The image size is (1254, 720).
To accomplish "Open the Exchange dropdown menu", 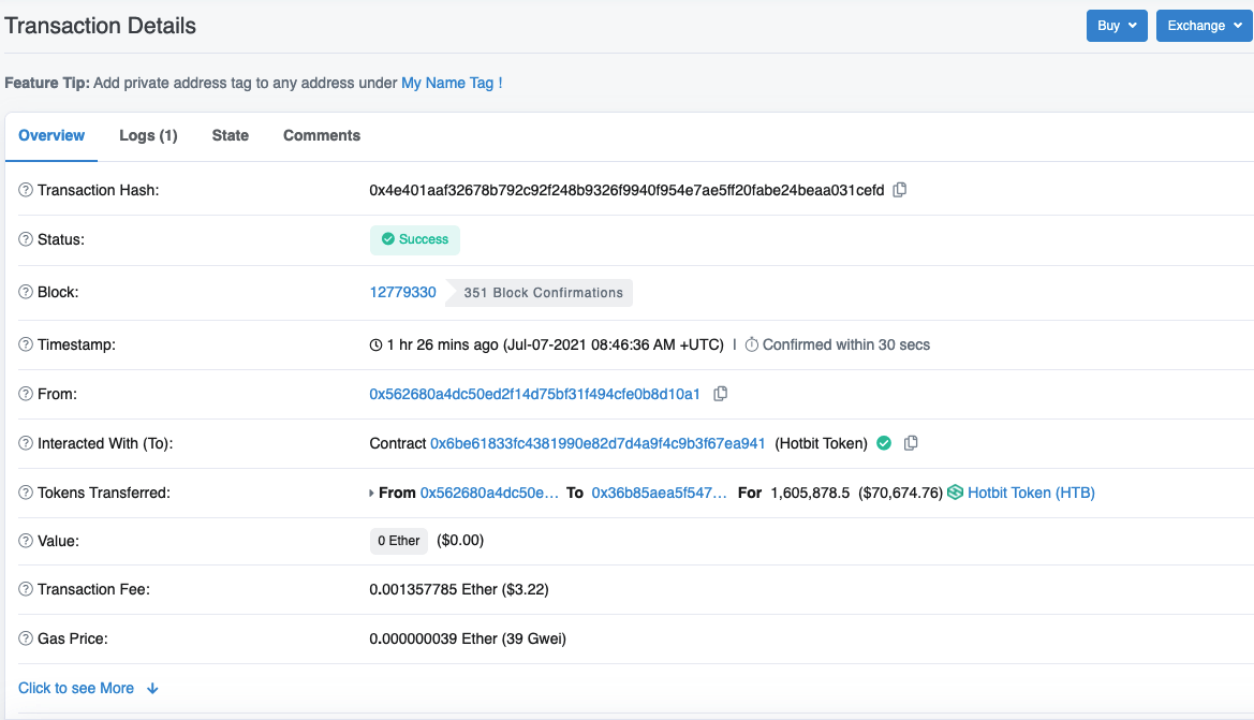I will [x=1204, y=26].
